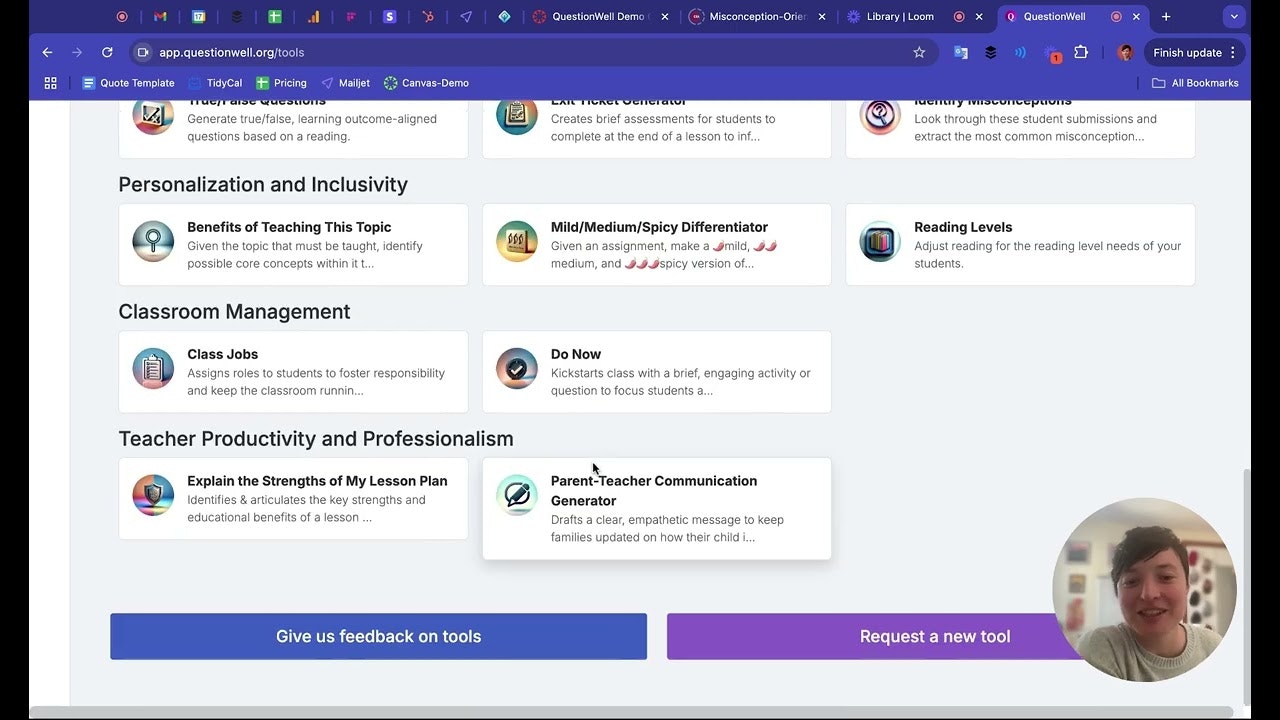Switch to the HubSpot pinned tab
Viewport: 1280px width, 720px height.
[428, 17]
